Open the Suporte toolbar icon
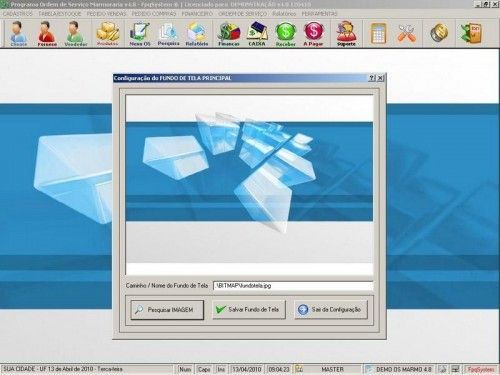The height and width of the screenshot is (375, 500). click(x=346, y=33)
